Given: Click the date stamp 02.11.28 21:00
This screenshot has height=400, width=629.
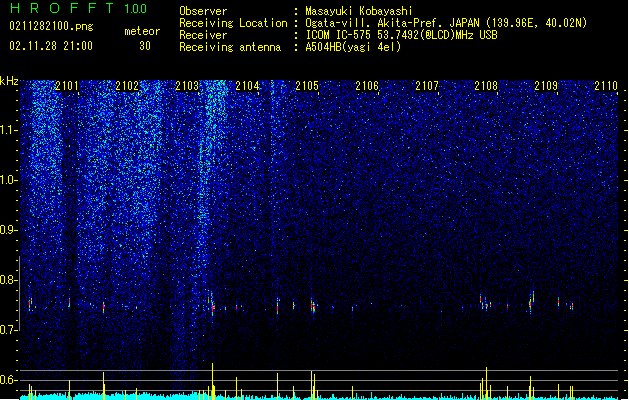Looking at the screenshot, I should point(51,46).
